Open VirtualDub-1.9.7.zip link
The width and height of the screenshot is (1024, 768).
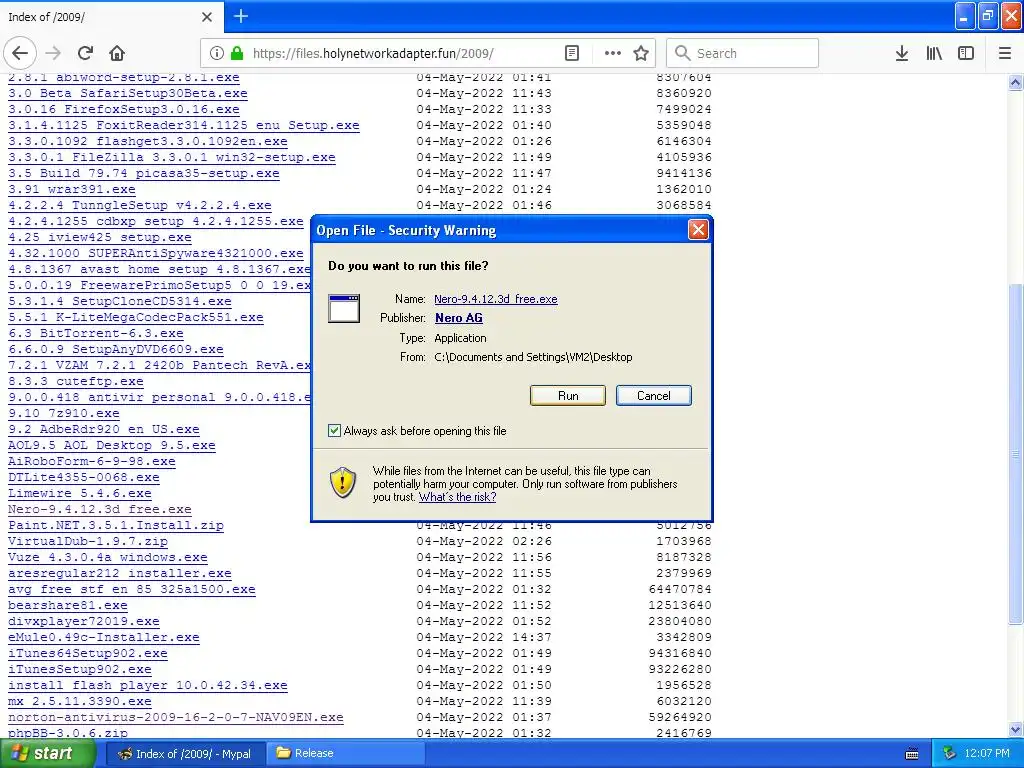[x=88, y=541]
